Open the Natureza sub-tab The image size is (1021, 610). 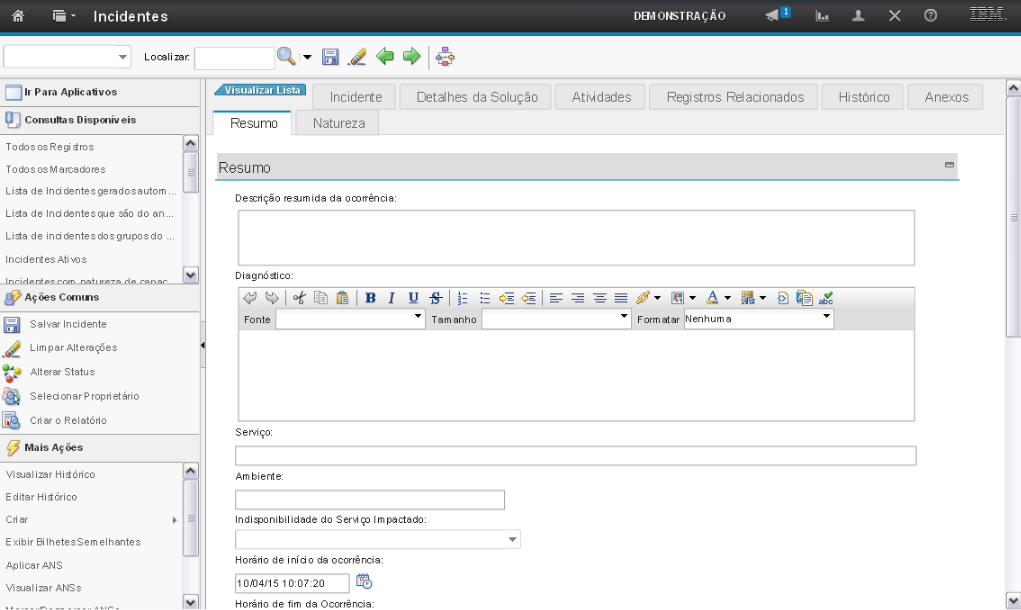coord(338,123)
